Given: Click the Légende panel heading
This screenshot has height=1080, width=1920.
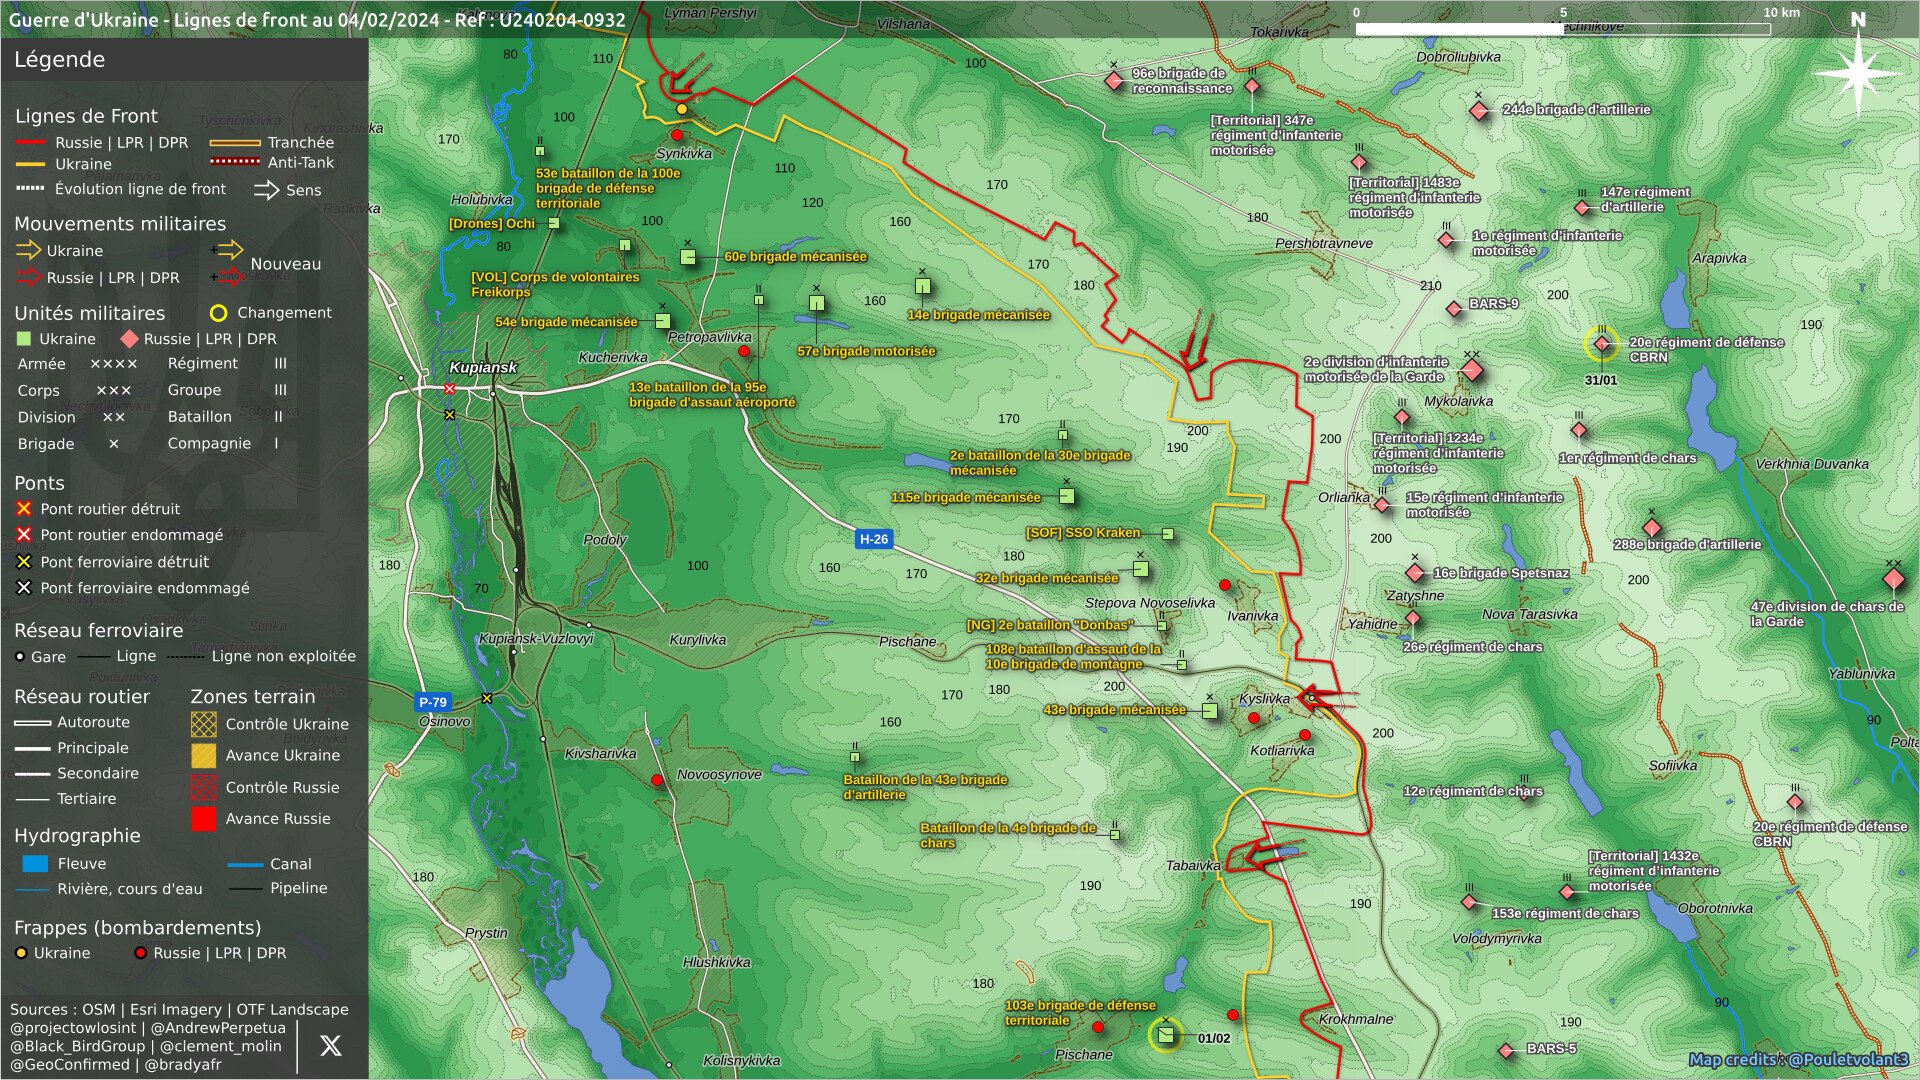Looking at the screenshot, I should (x=59, y=60).
